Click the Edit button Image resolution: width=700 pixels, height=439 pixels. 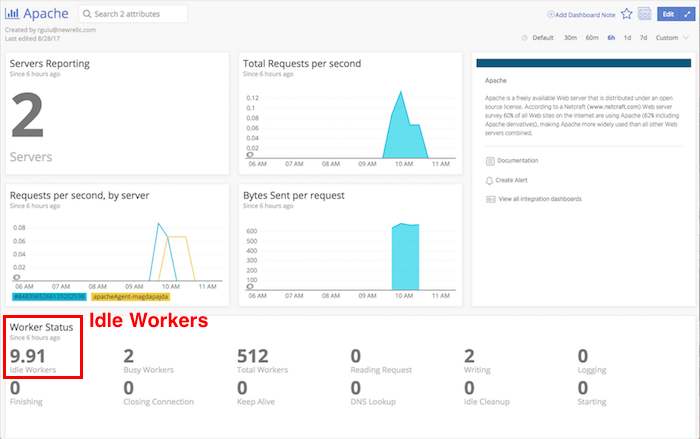point(668,14)
